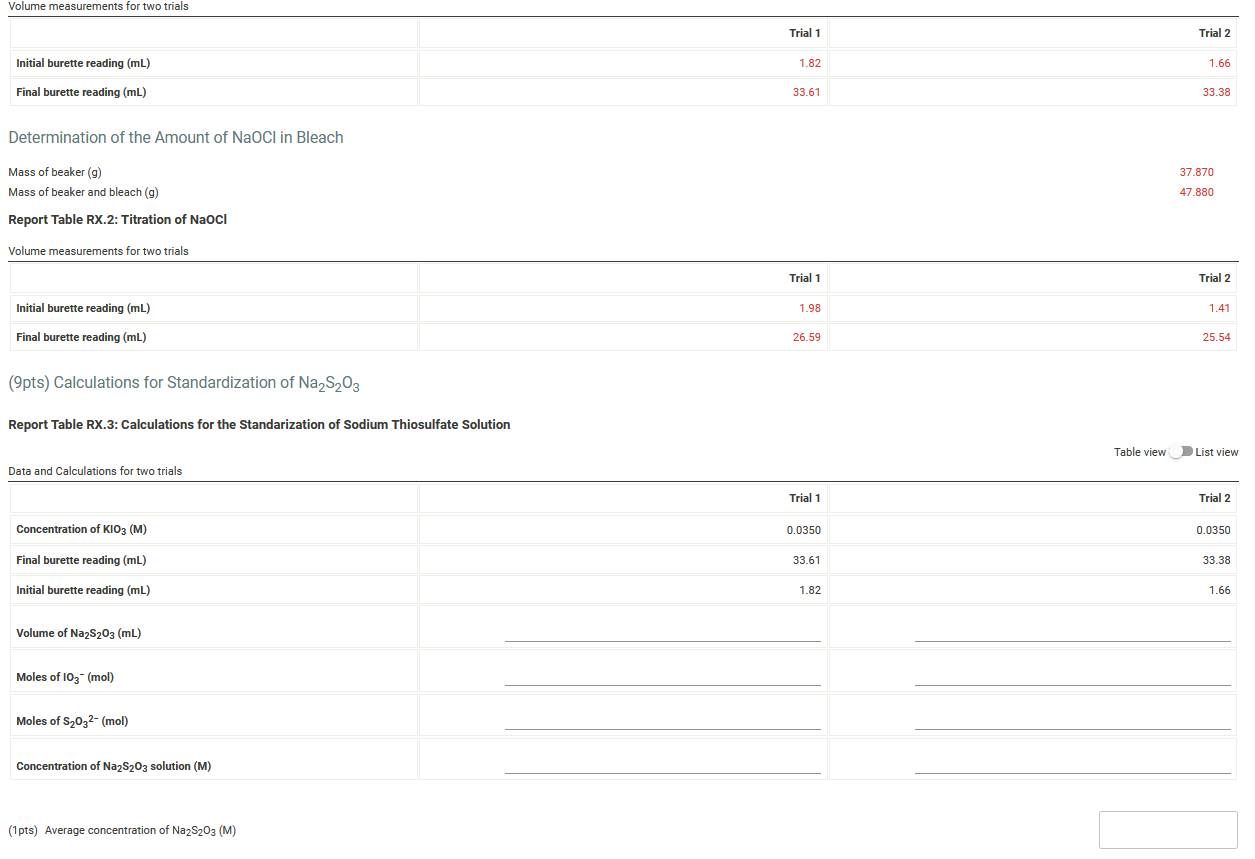Click the Initial burette reading 1.98 cell

(812, 308)
